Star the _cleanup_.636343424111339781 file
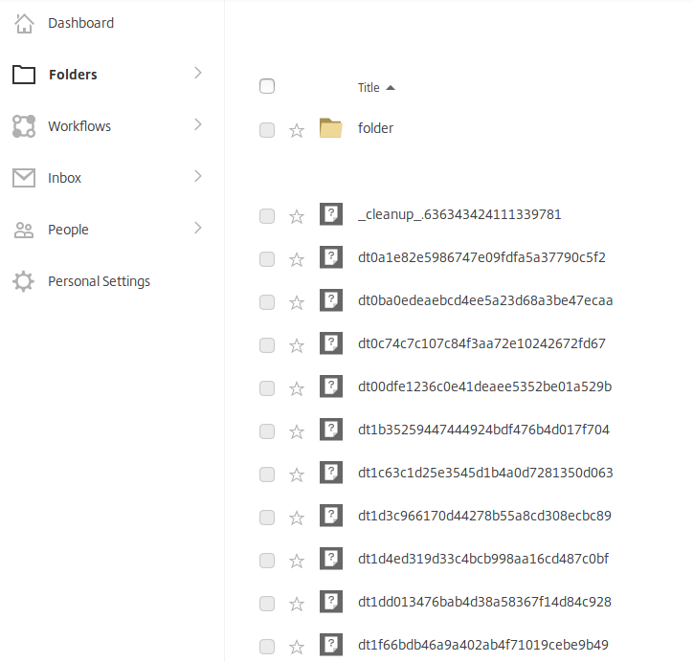This screenshot has width=694, height=662. [x=297, y=216]
